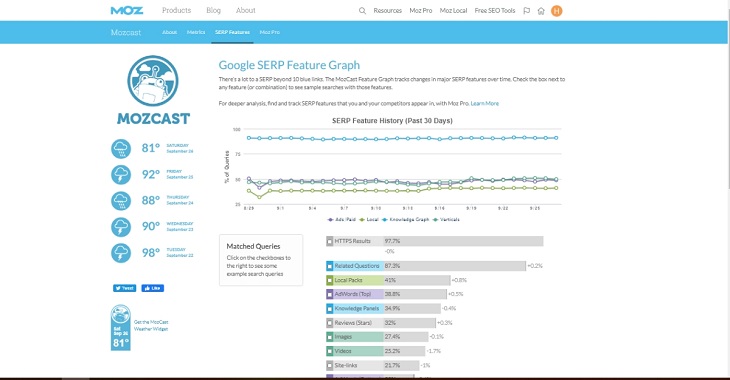Viewport: 730px width, 380px height.
Task: Click the Tweet share button
Action: point(124,288)
